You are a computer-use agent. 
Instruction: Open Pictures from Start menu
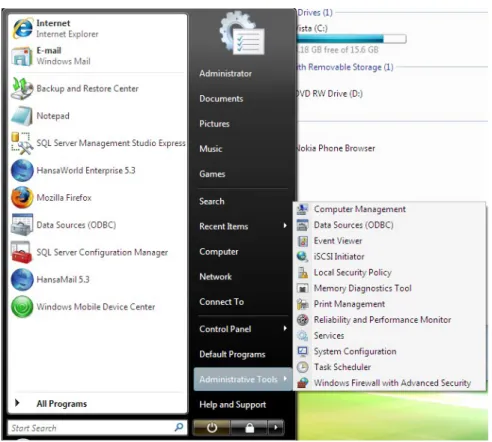pos(214,124)
